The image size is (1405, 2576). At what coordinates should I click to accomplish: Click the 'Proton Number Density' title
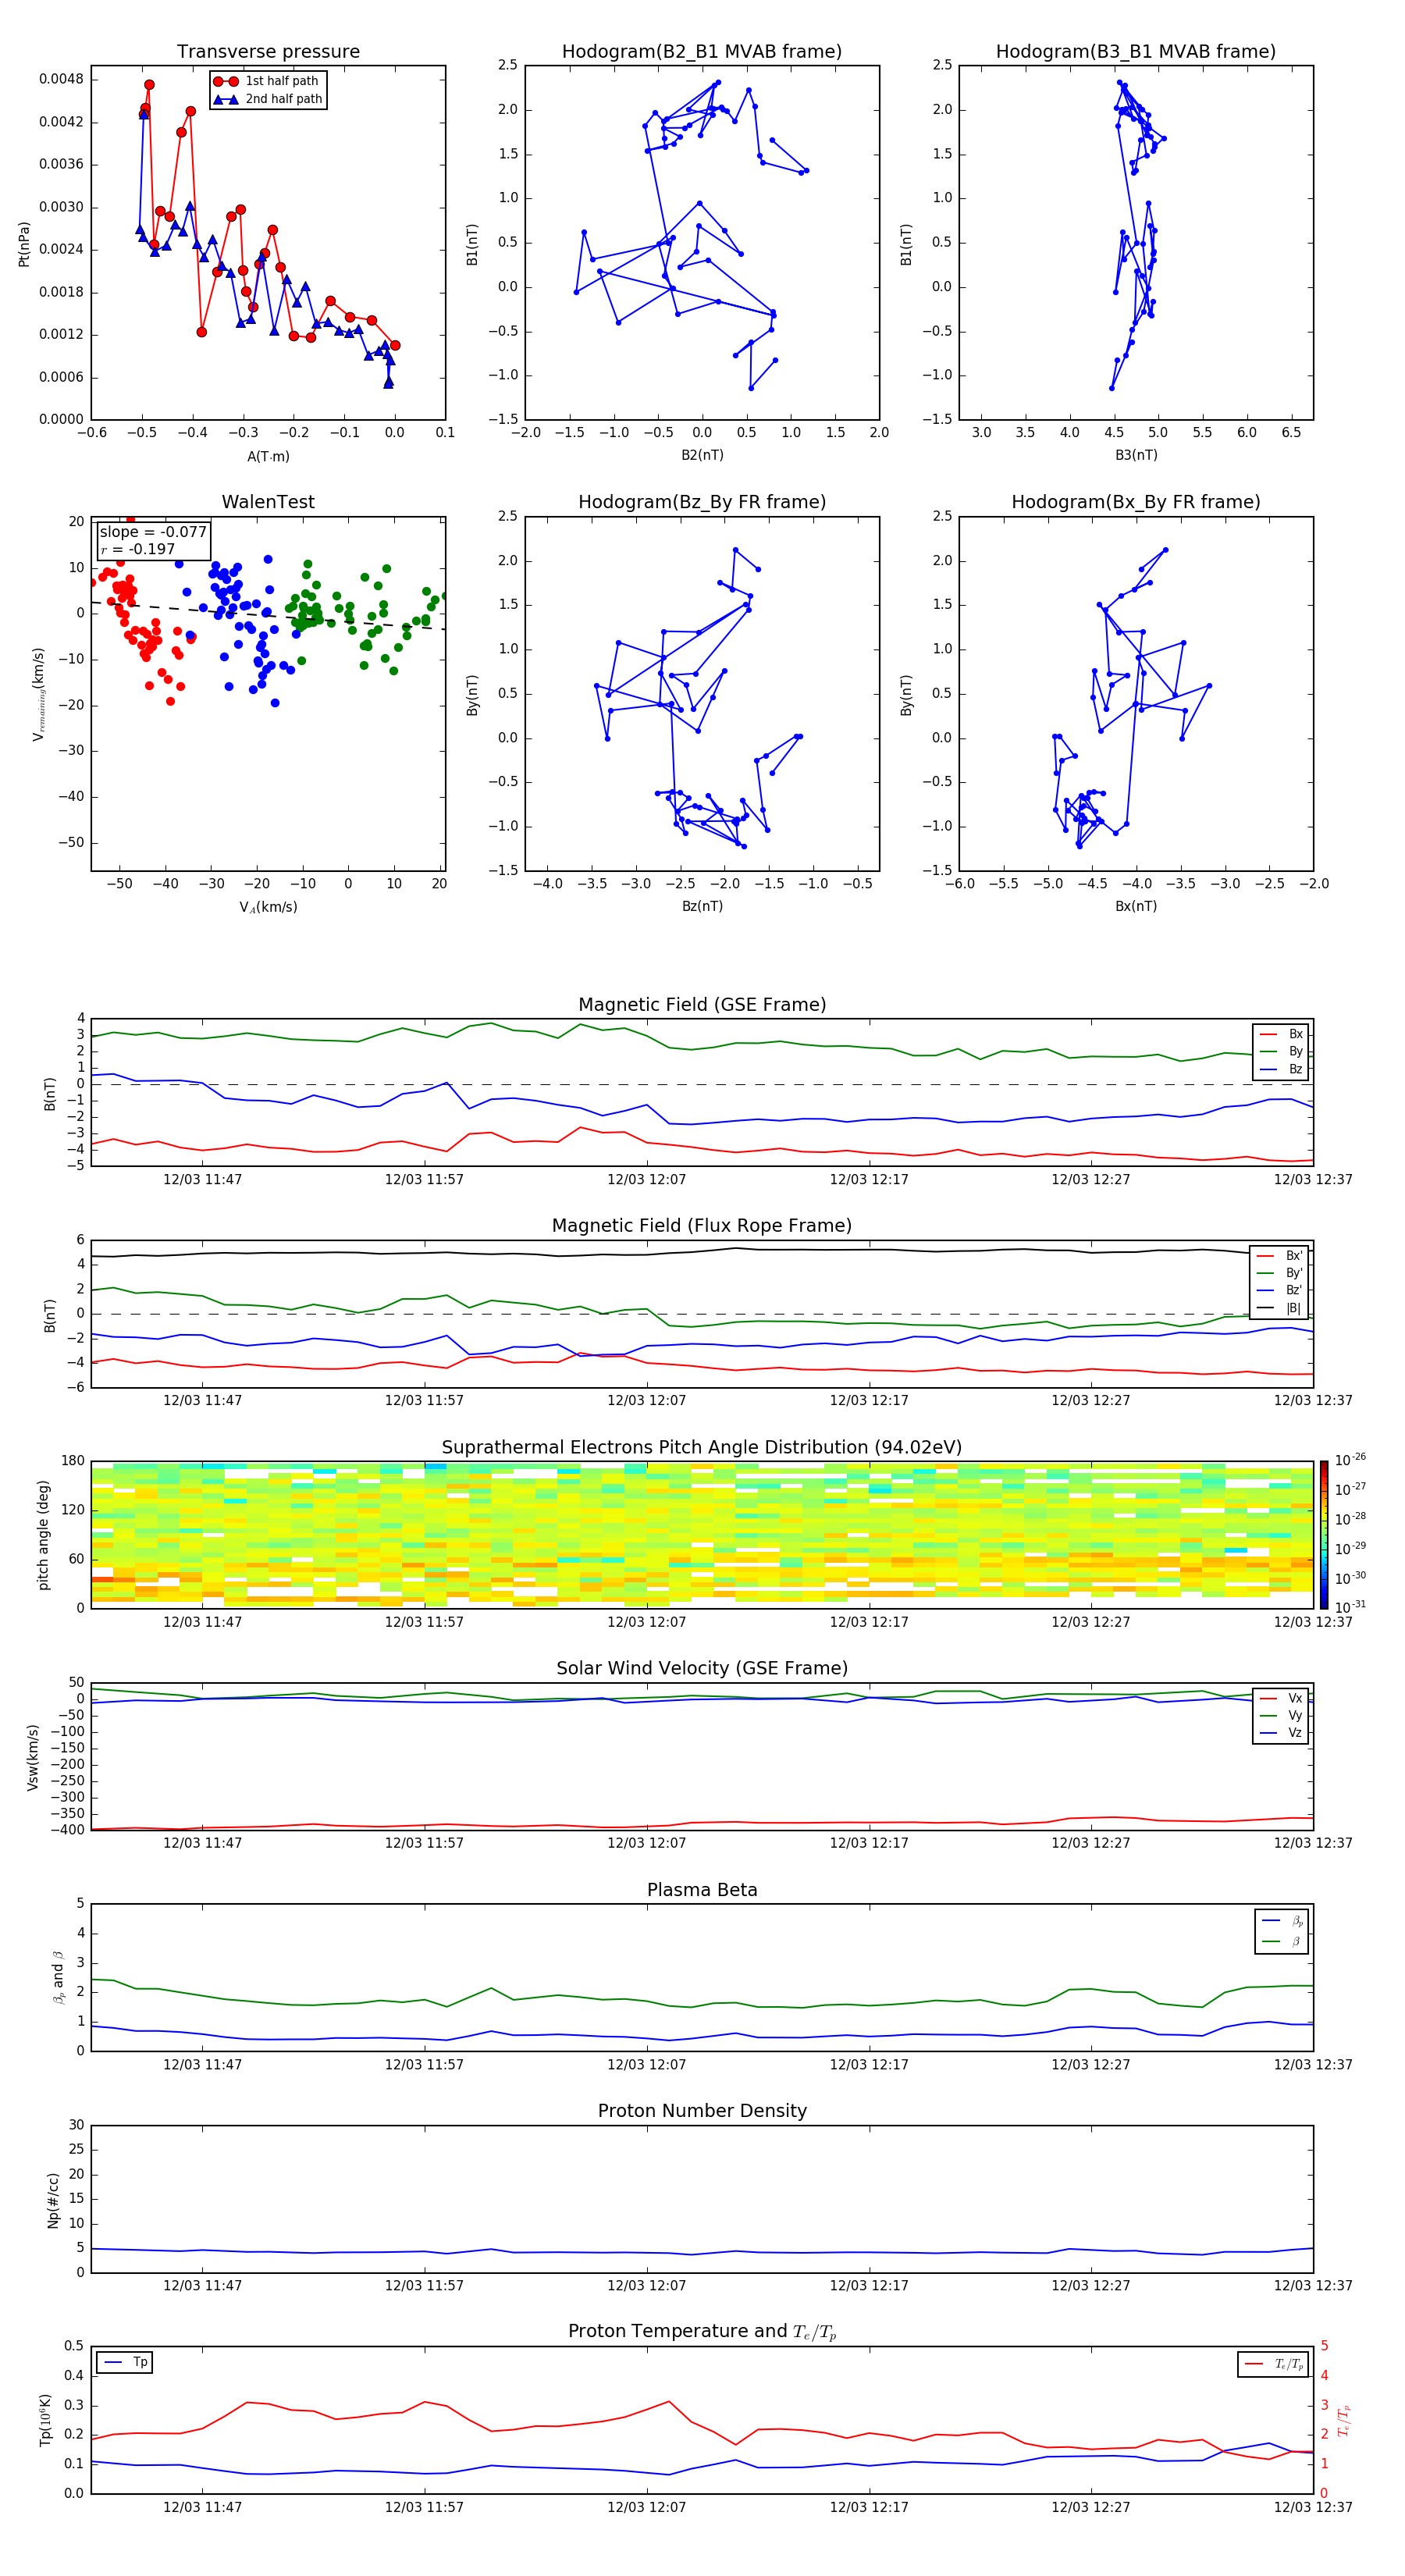pyautogui.click(x=702, y=2111)
